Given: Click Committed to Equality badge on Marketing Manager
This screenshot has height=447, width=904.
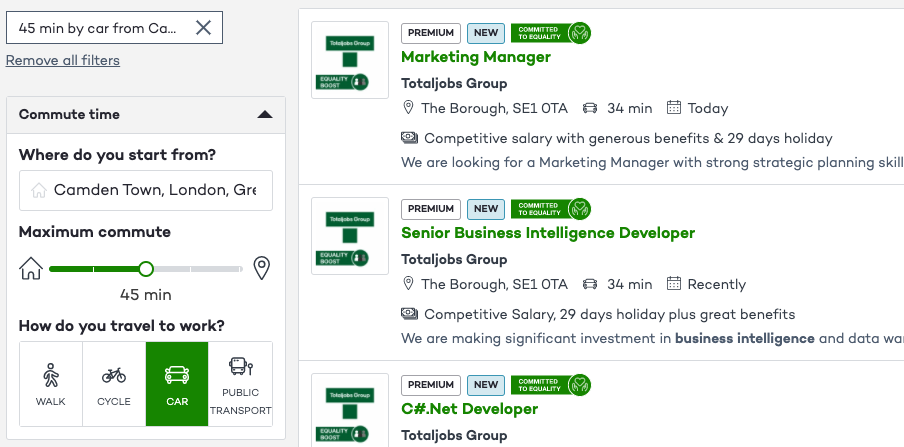Looking at the screenshot, I should point(551,33).
